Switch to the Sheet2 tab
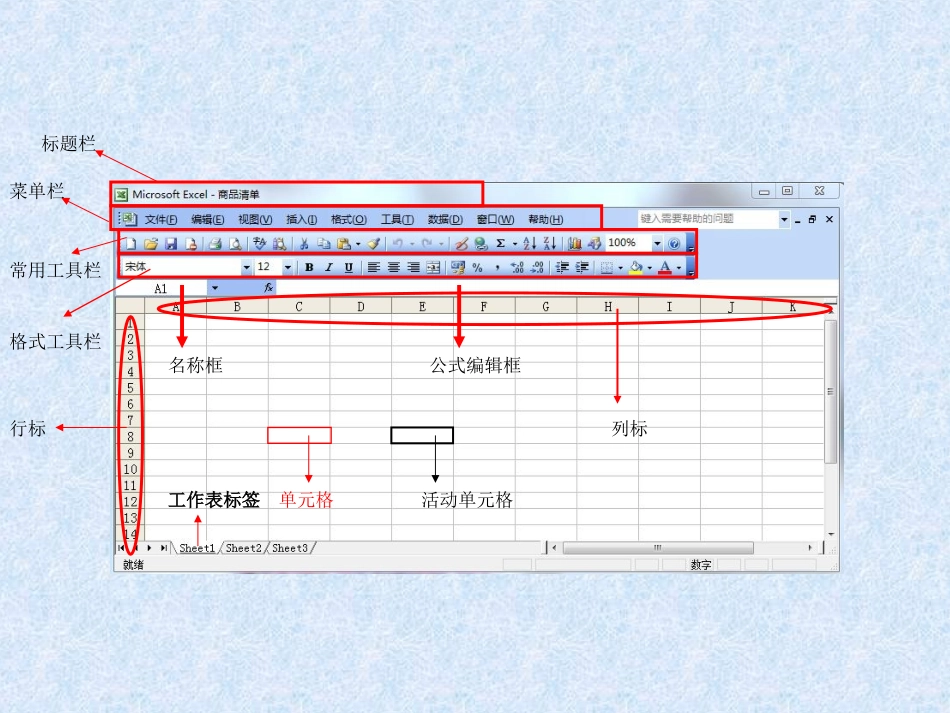950x713 pixels. [x=244, y=548]
